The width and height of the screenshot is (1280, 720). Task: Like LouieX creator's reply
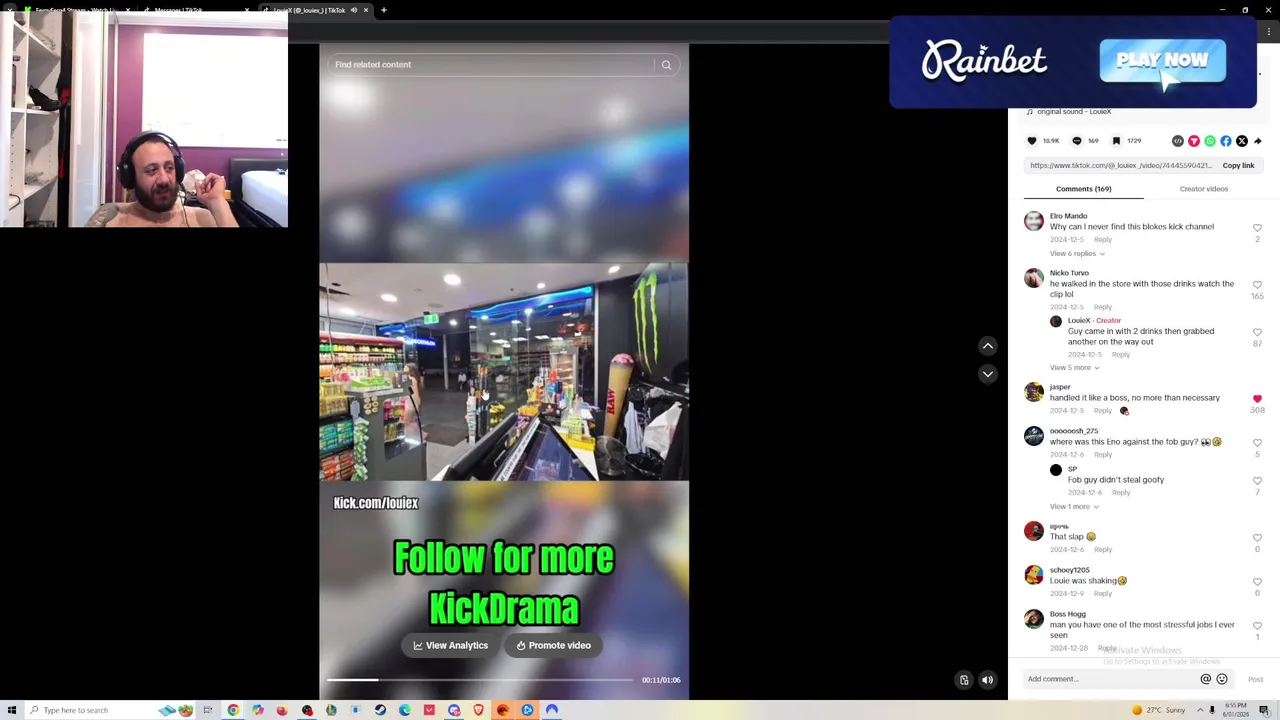point(1257,332)
